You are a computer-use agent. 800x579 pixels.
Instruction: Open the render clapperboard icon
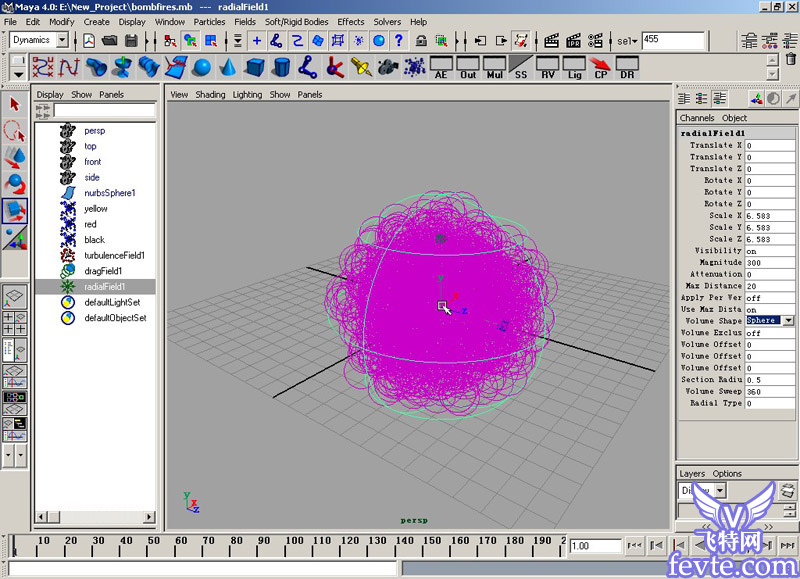pos(551,40)
